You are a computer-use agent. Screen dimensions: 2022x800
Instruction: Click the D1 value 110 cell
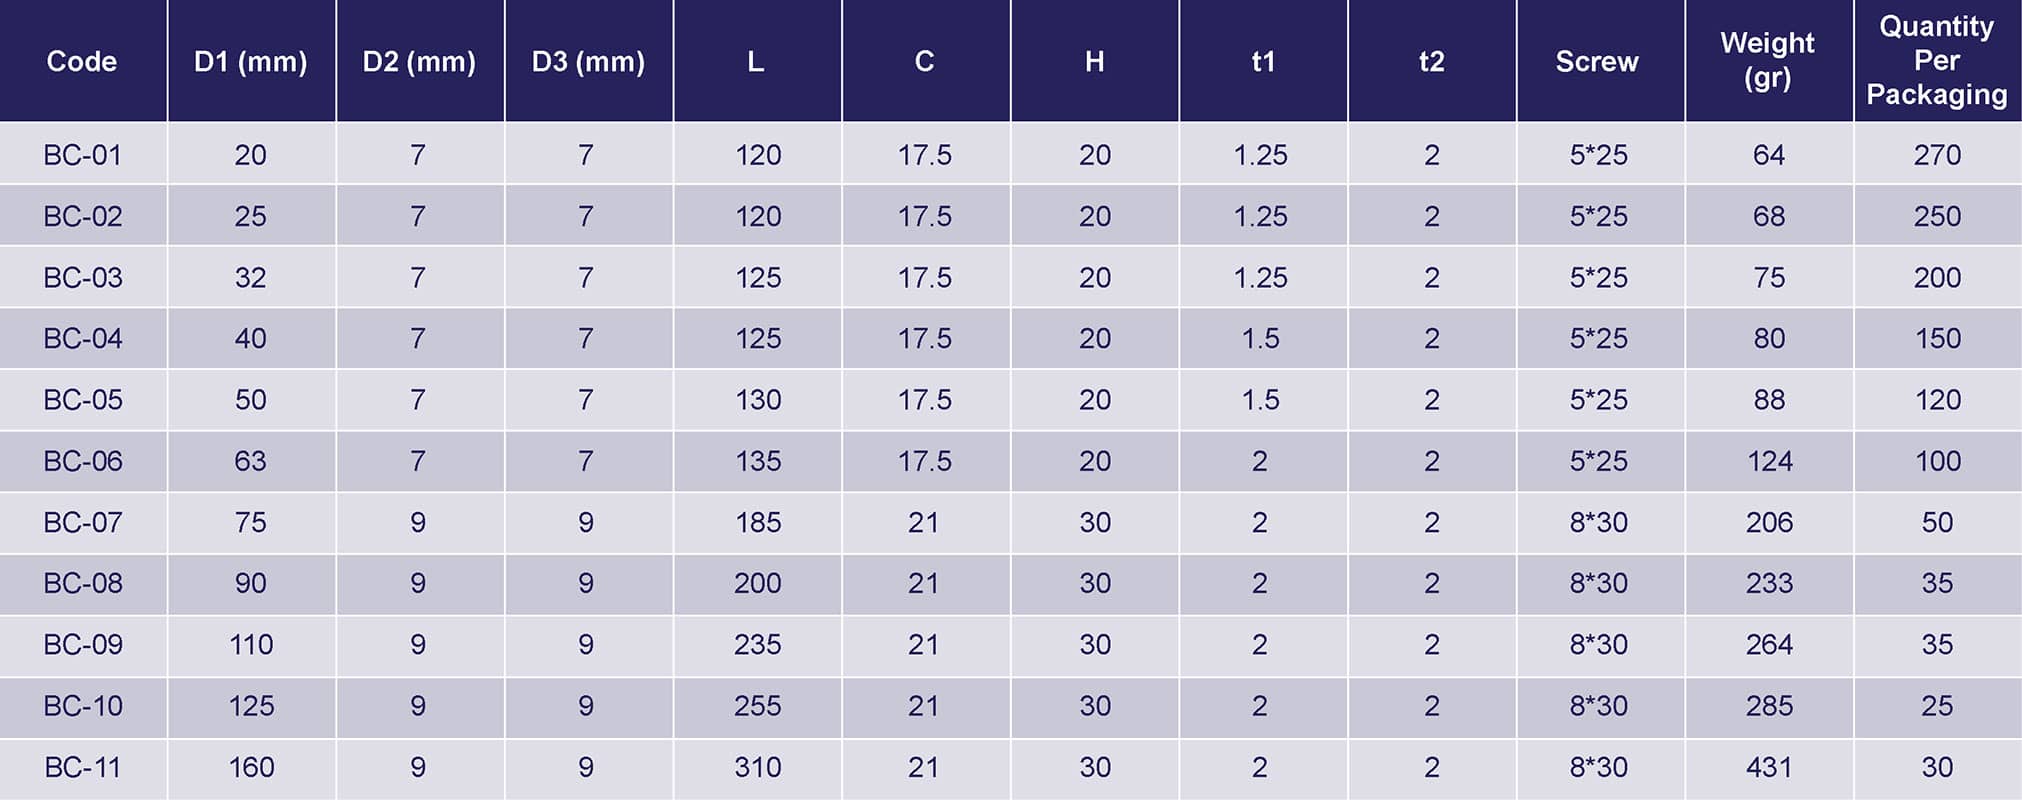coord(250,645)
